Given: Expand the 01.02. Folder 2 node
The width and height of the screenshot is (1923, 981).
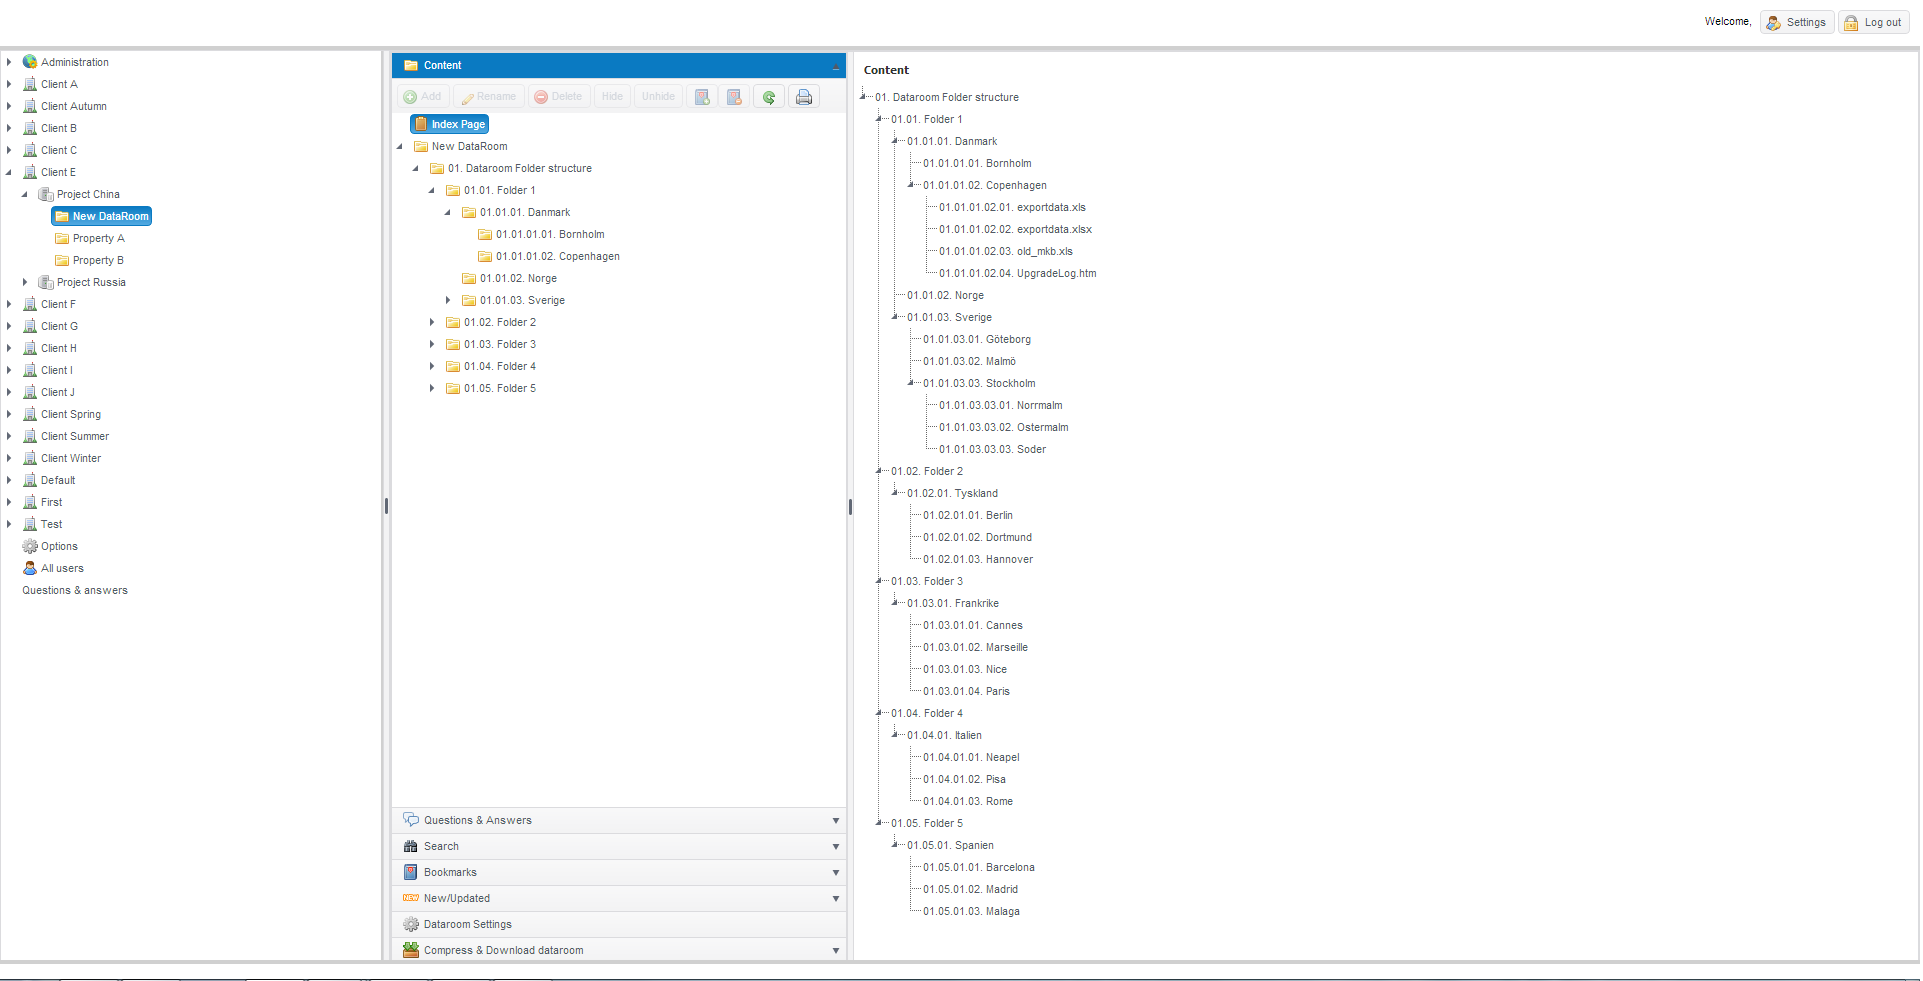Looking at the screenshot, I should point(432,322).
